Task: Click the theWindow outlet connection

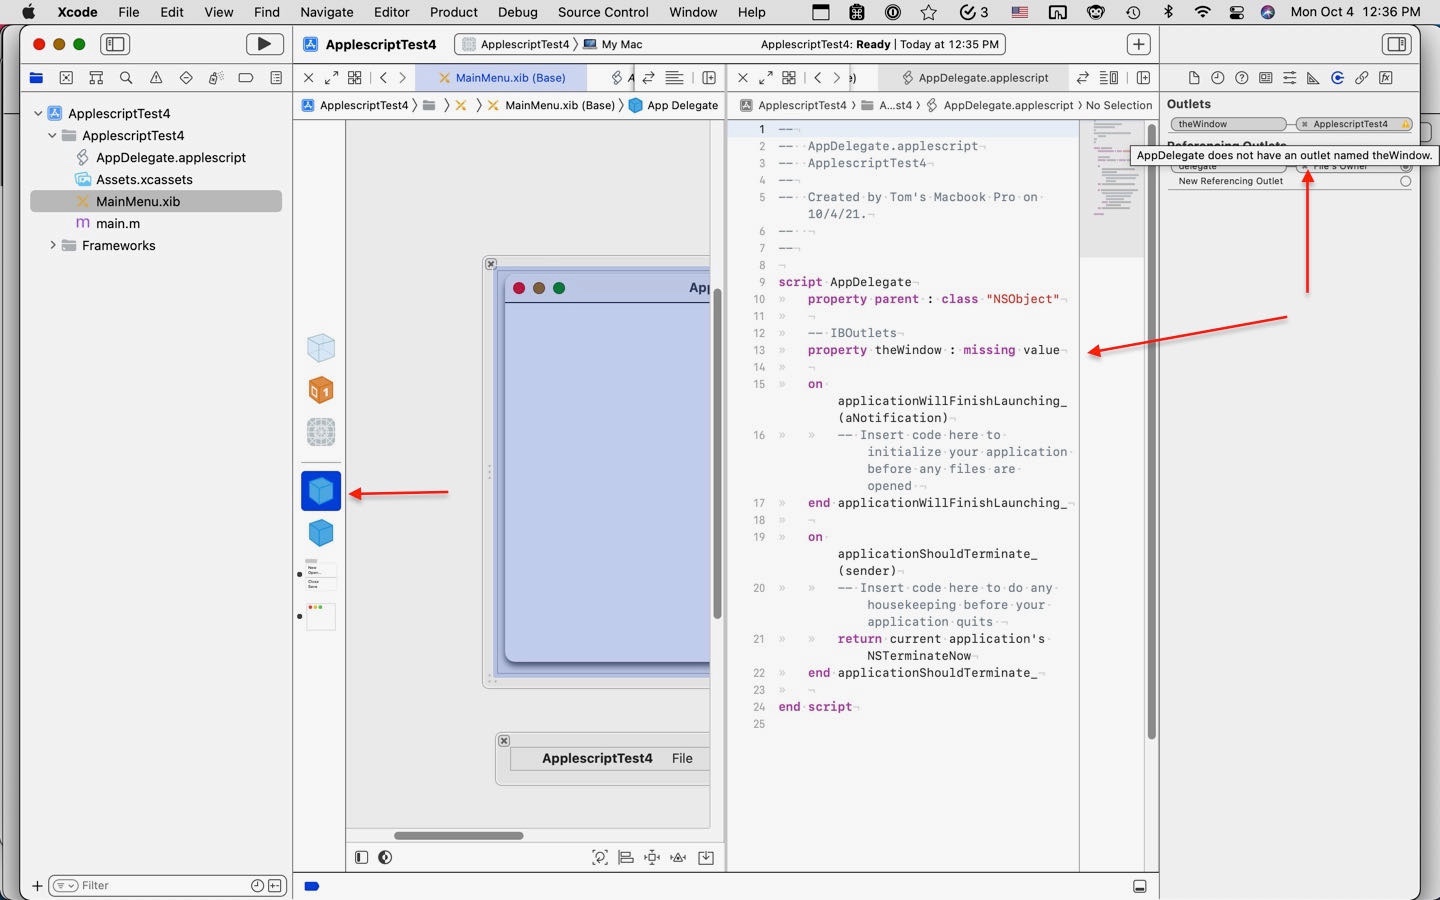Action: (1291, 124)
